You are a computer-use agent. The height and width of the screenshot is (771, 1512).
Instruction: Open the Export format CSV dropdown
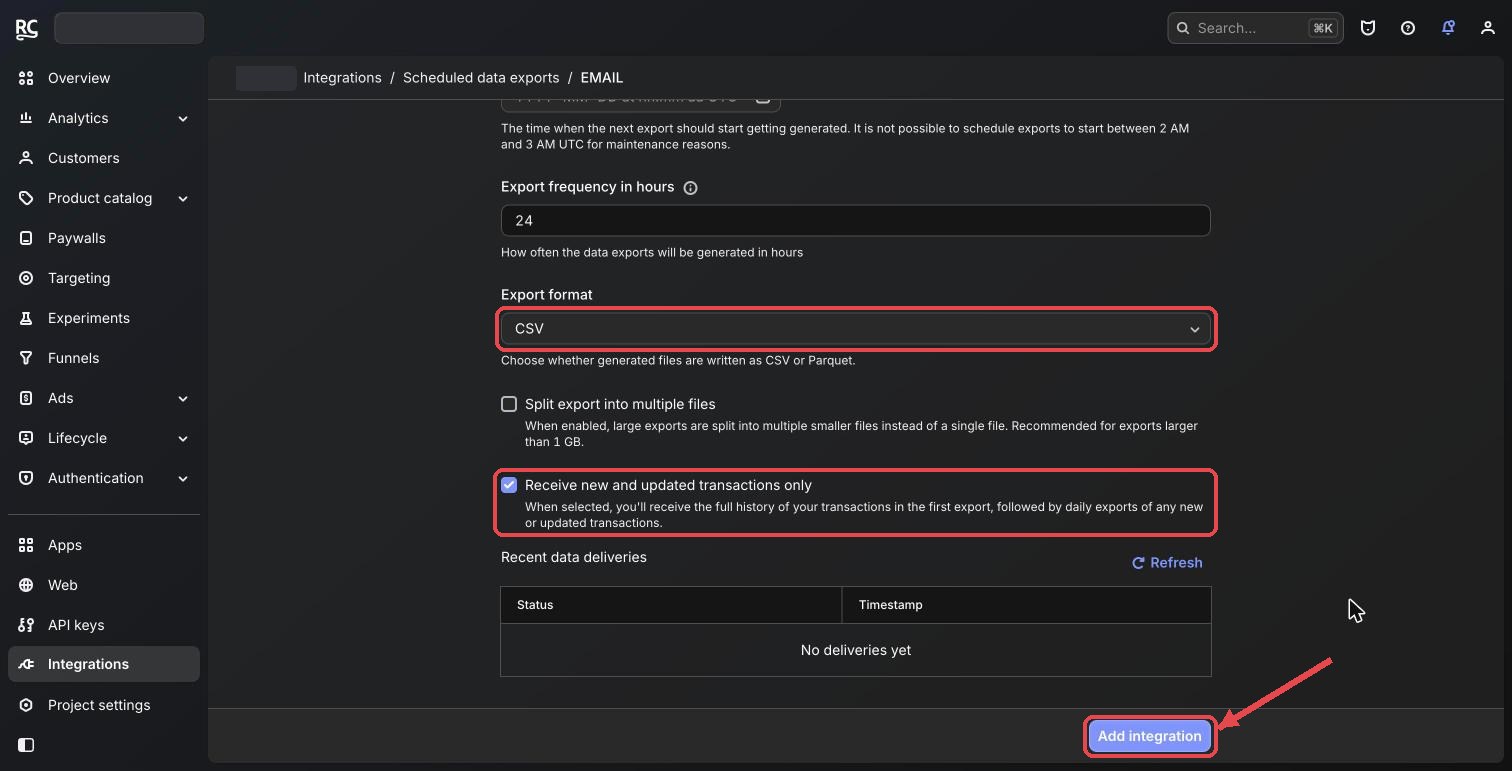coord(855,329)
